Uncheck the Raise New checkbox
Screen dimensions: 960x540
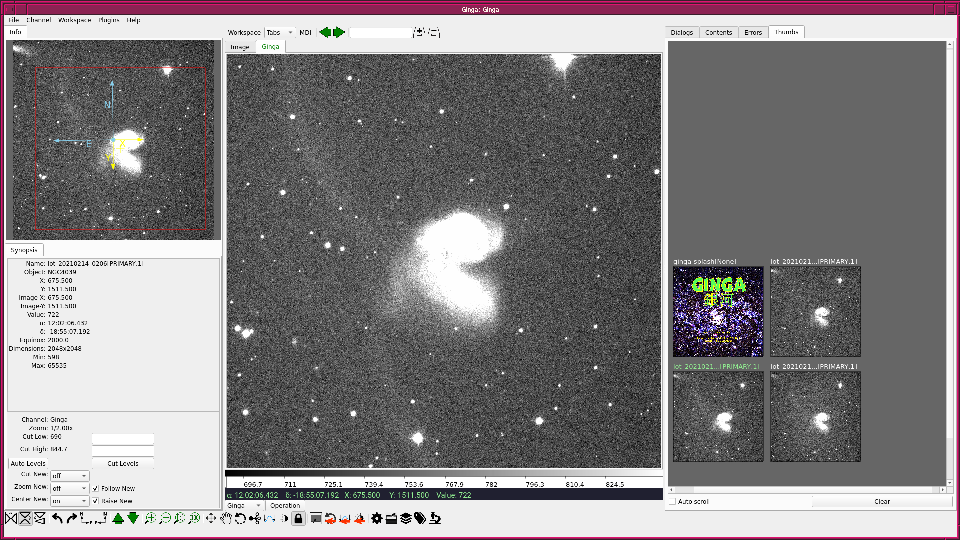(x=96, y=500)
